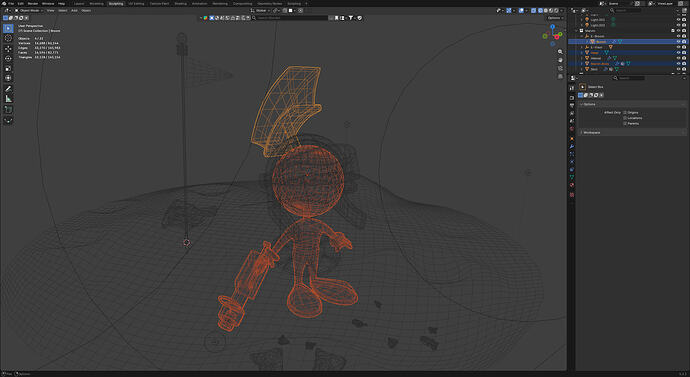The width and height of the screenshot is (690, 377).
Task: Open the Material properties tab
Action: click(x=572, y=185)
